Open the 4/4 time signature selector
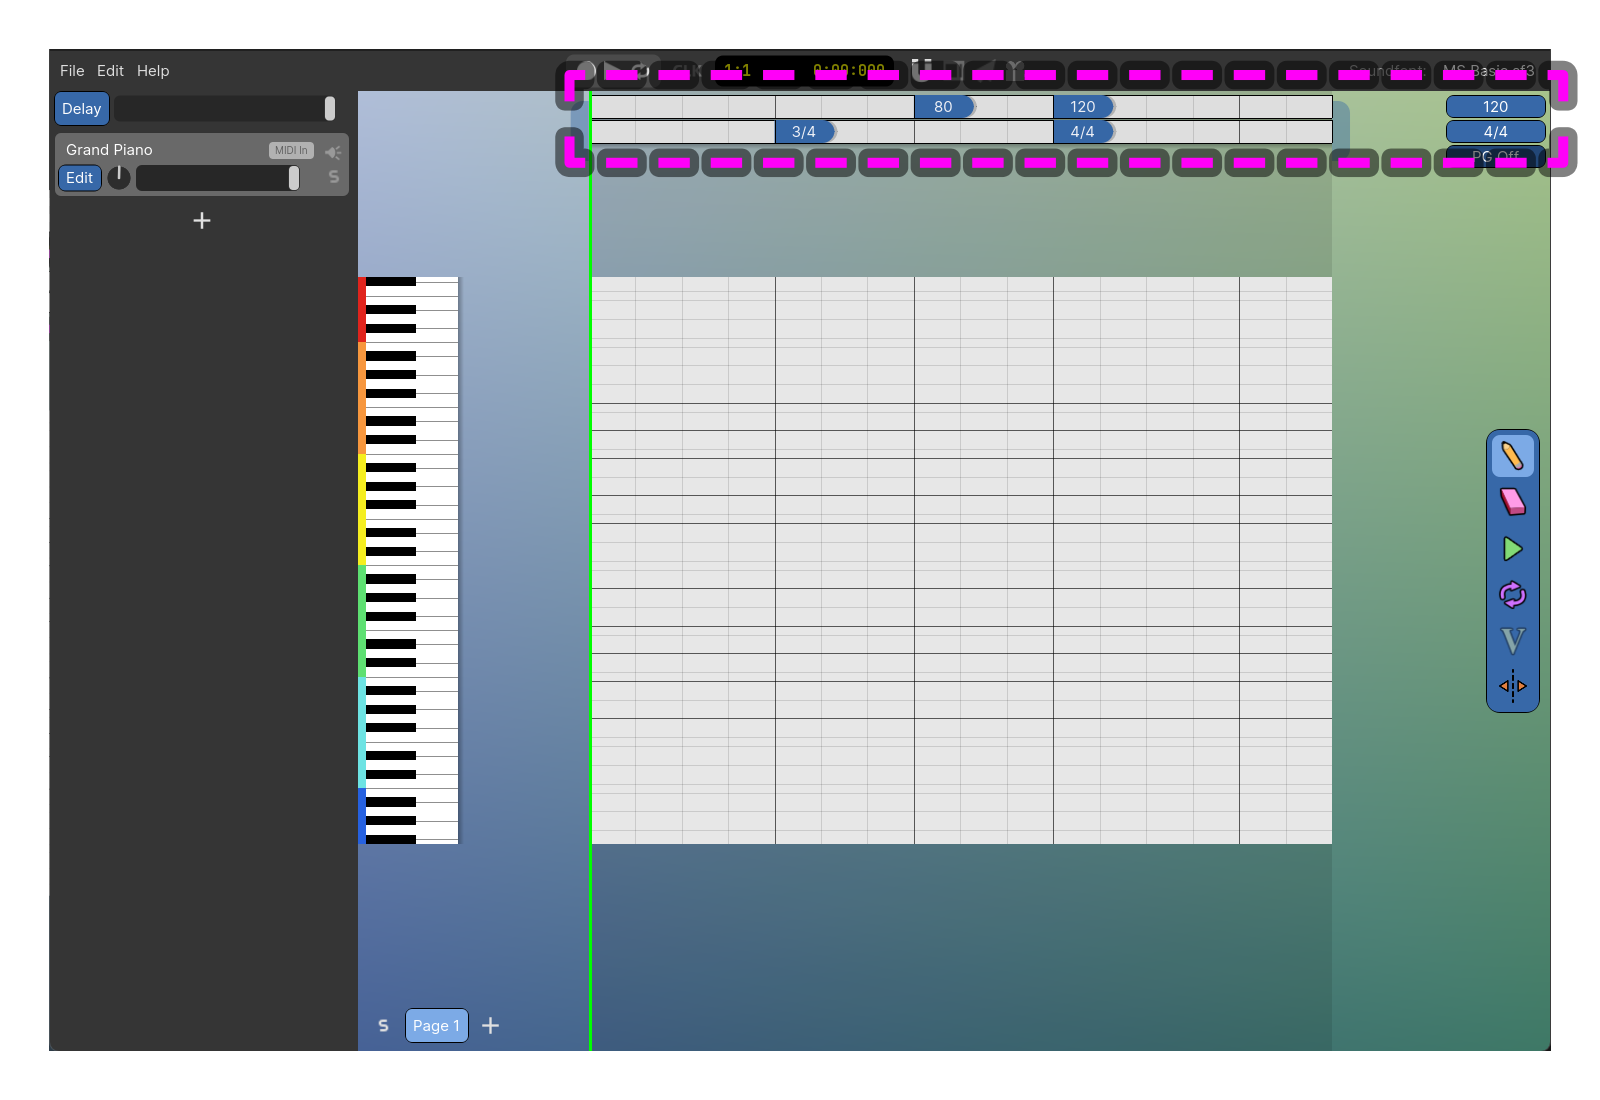Screen dimensions: 1600x1100 click(1496, 131)
